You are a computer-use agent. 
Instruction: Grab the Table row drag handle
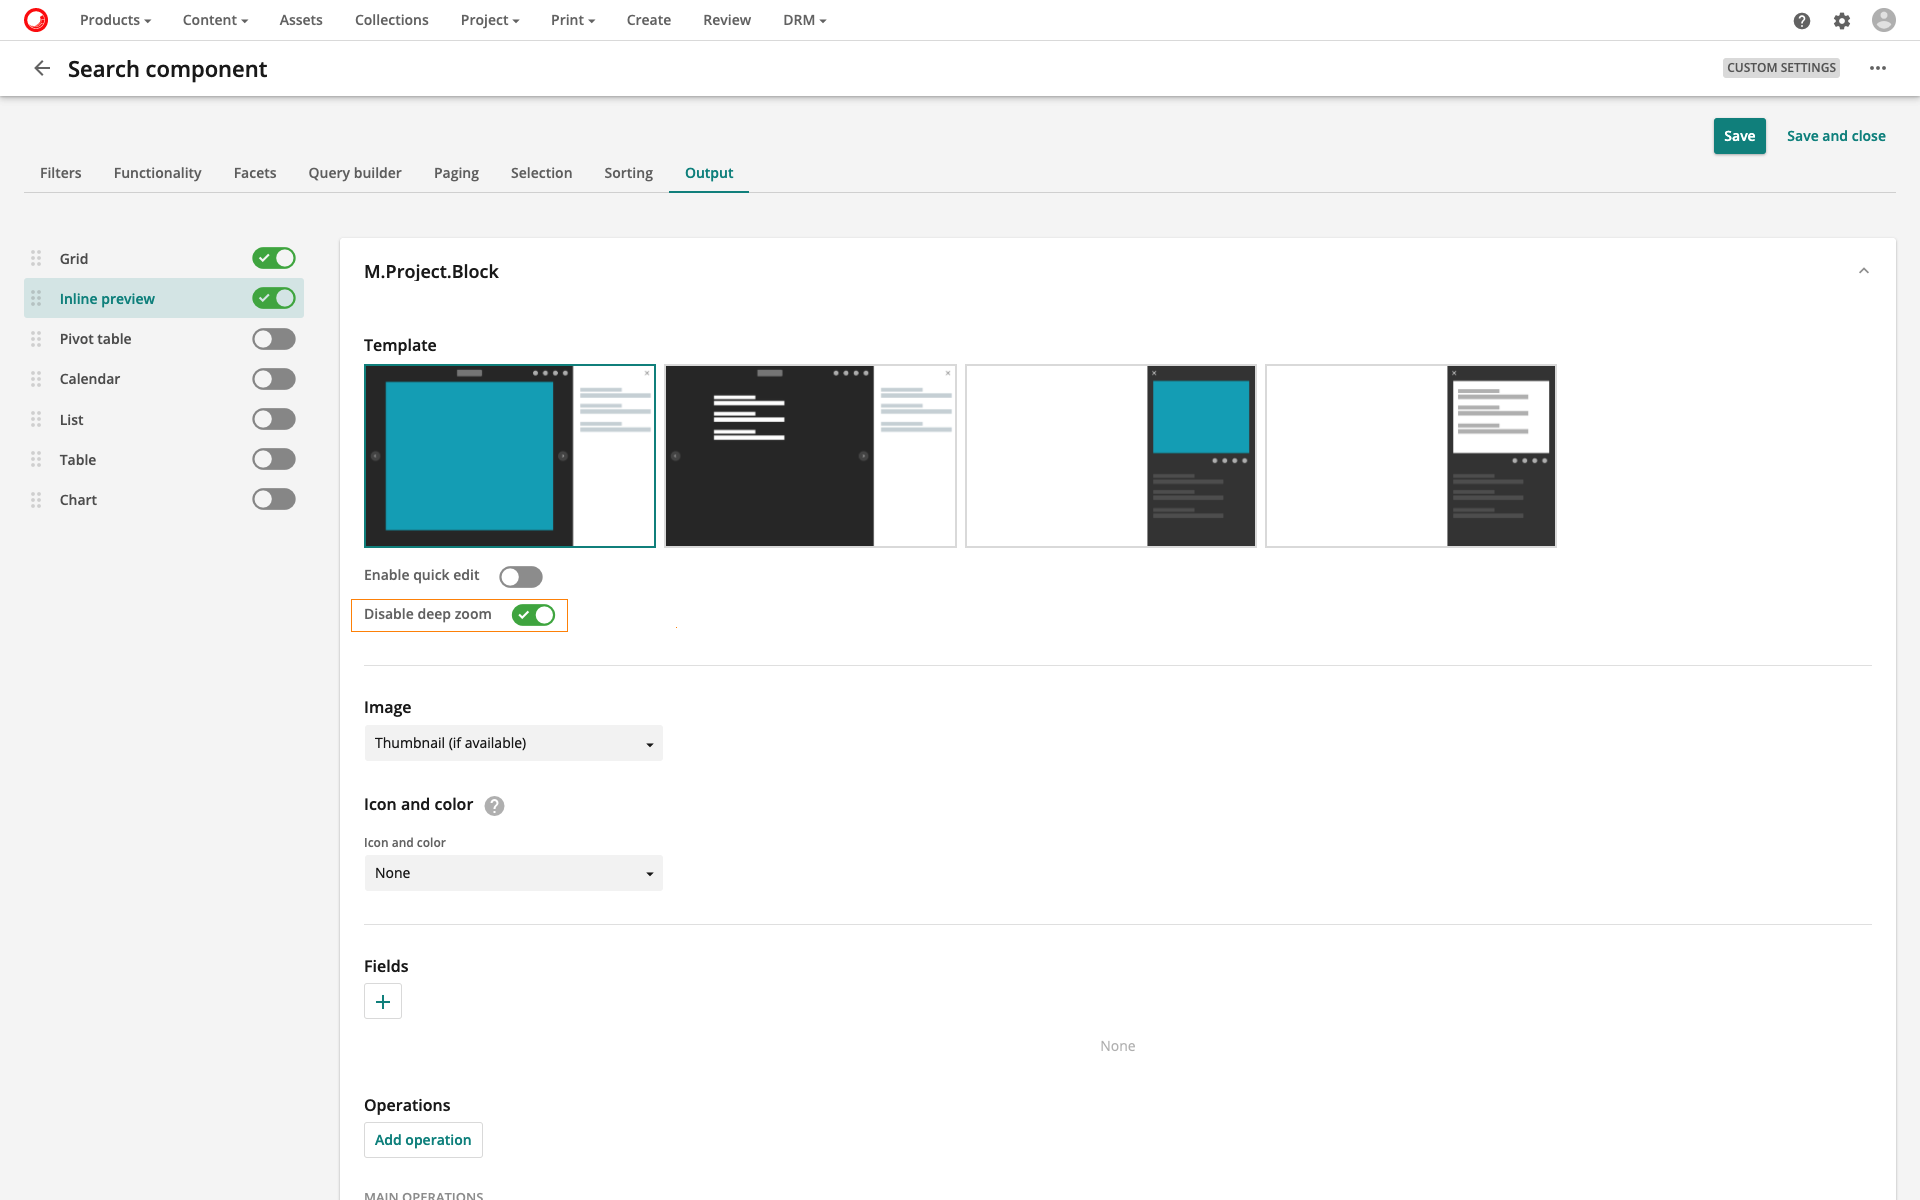coord(36,459)
